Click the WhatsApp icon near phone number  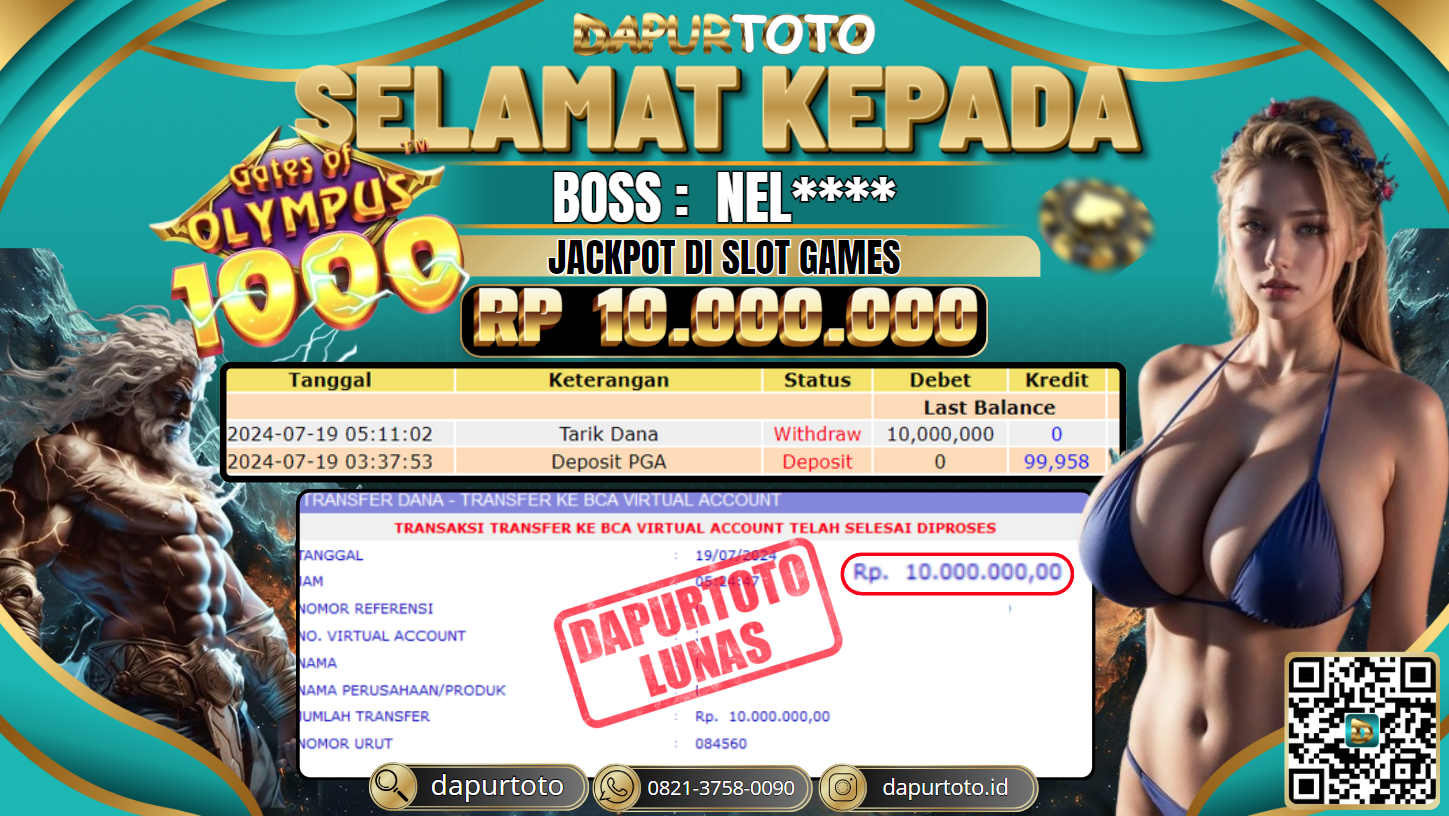616,788
